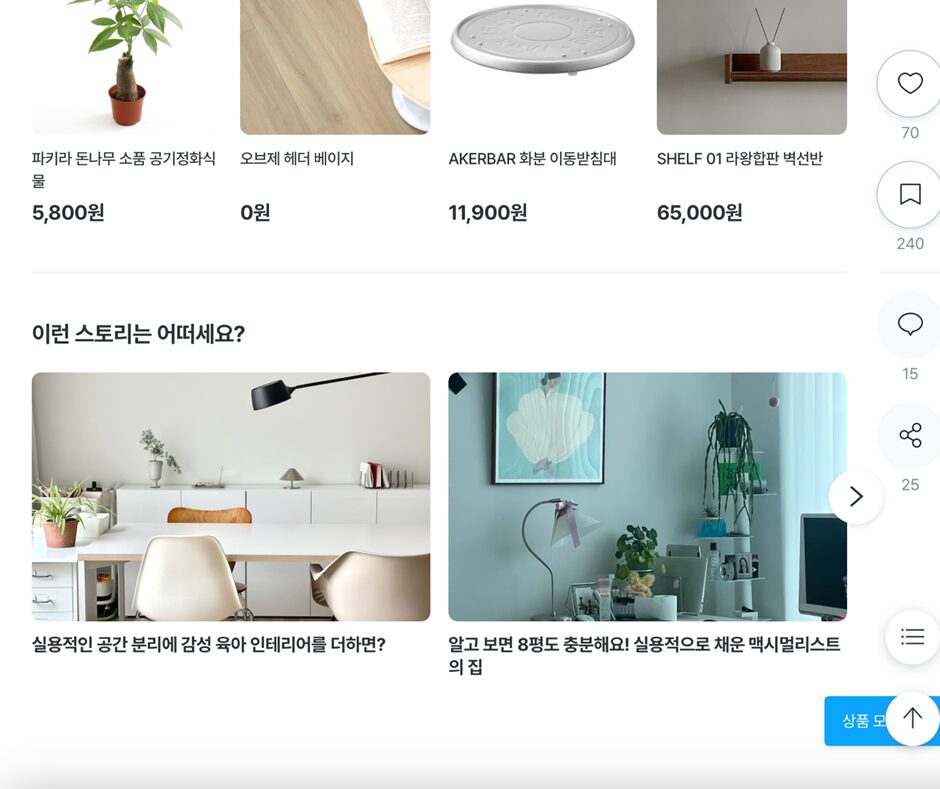Open the teal desk room story thumbnail

coord(647,496)
